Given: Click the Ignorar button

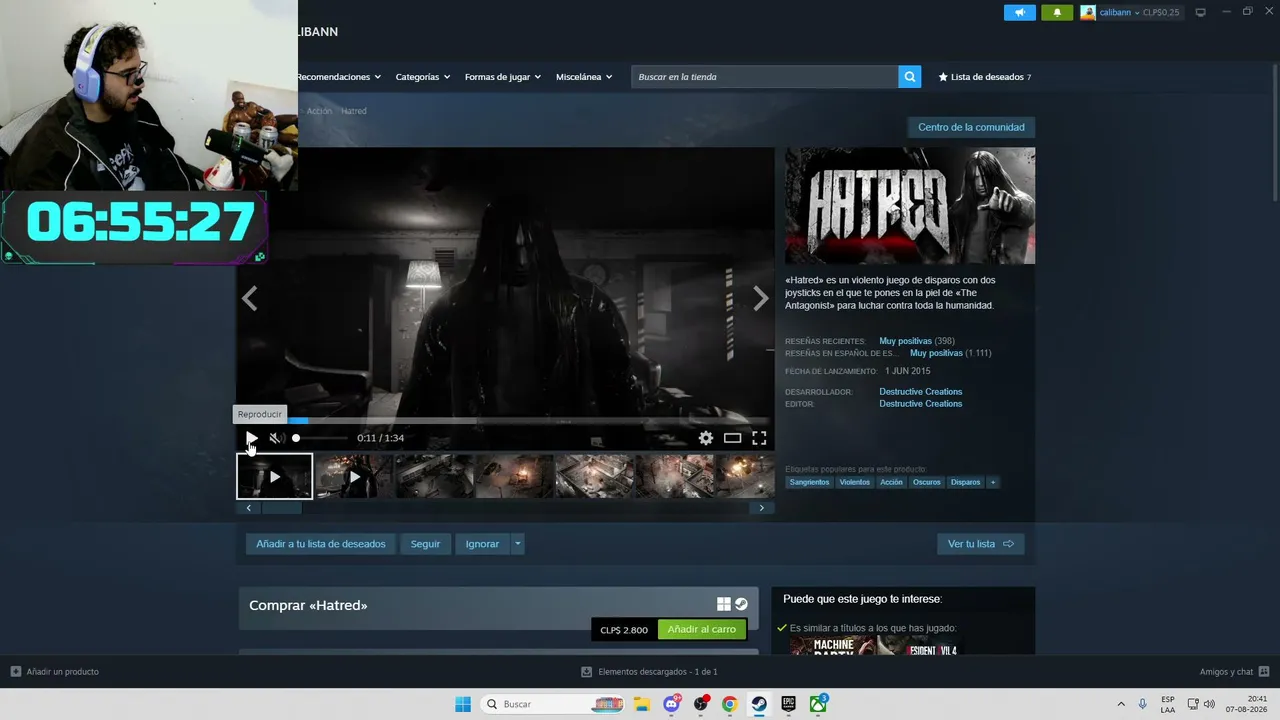Looking at the screenshot, I should coord(482,544).
